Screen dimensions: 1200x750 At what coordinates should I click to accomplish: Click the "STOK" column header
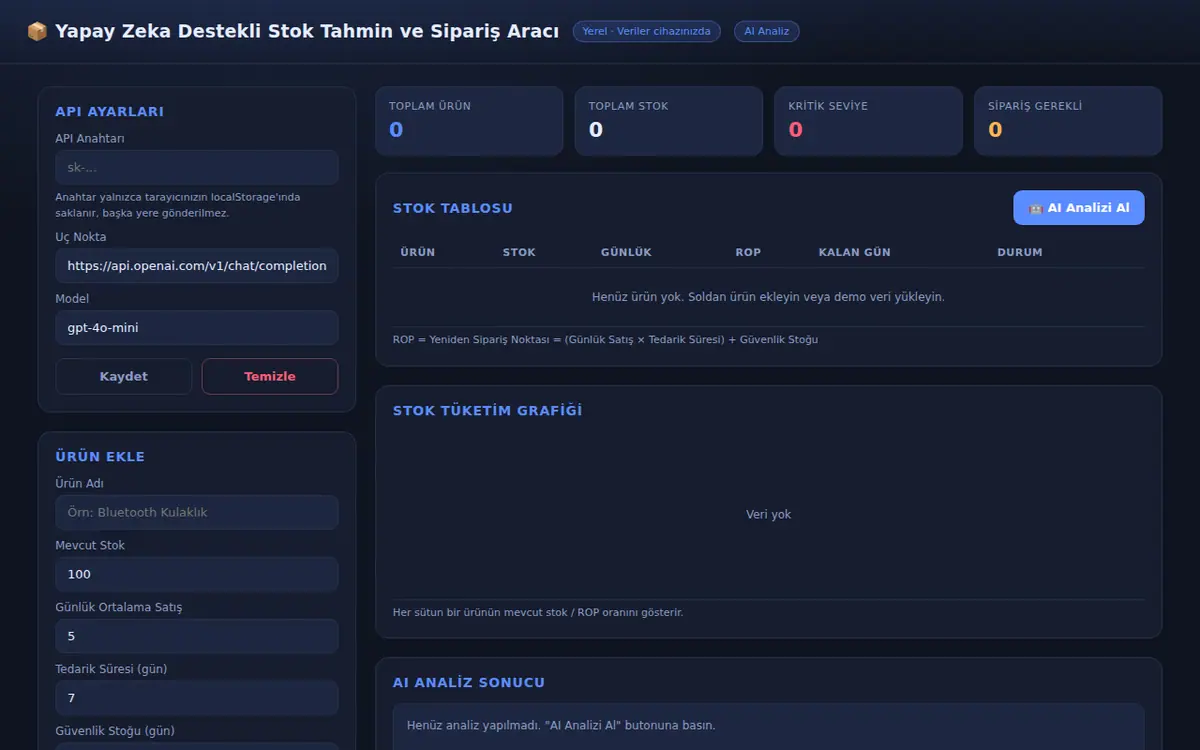tap(519, 253)
